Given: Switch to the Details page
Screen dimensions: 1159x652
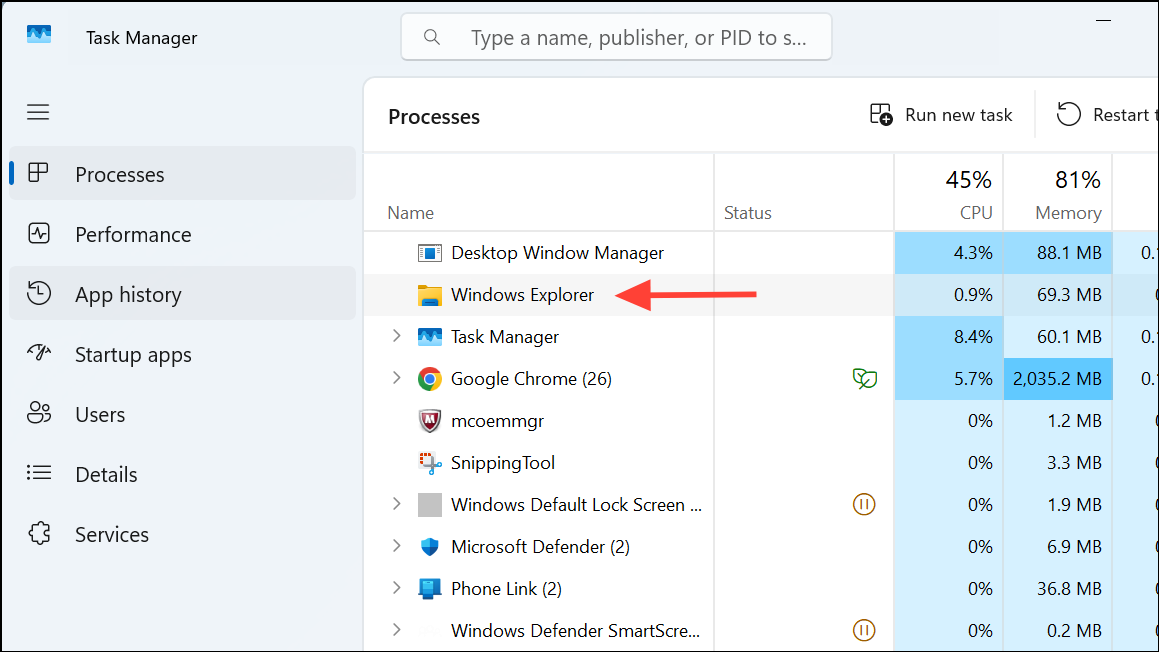Looking at the screenshot, I should coord(183,474).
